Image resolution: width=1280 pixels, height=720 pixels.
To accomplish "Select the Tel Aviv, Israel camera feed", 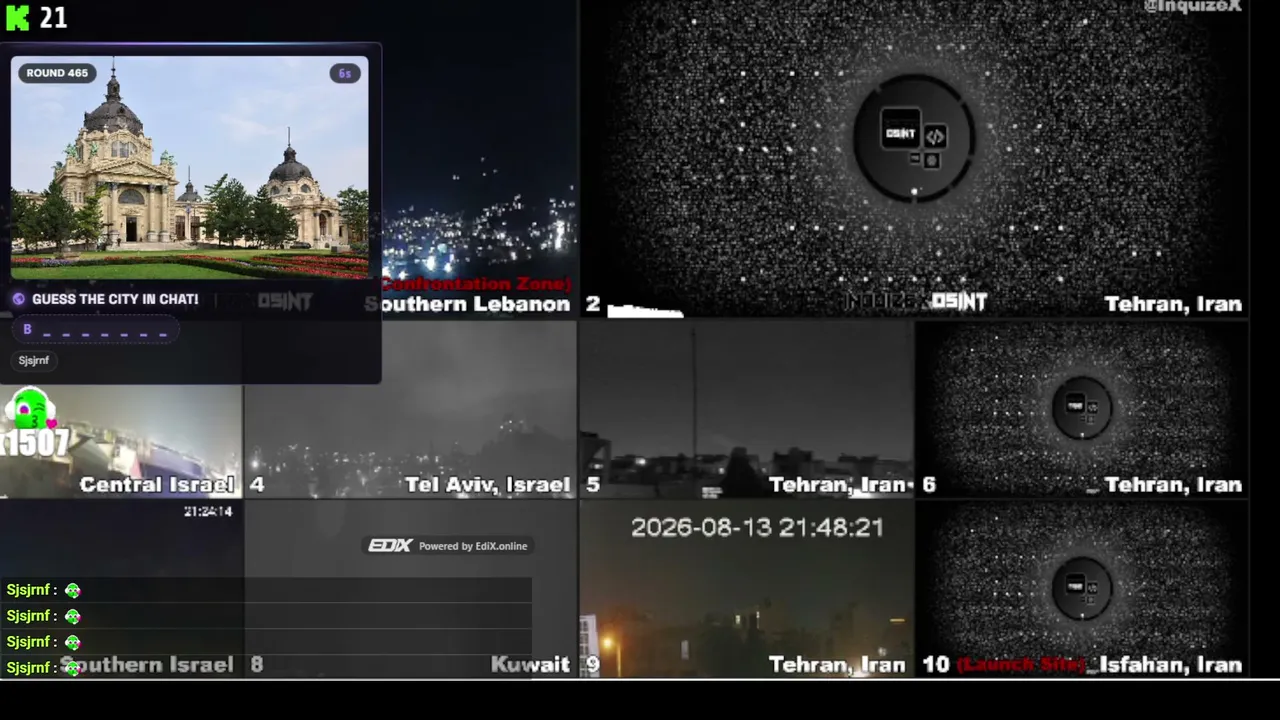I will [410, 408].
